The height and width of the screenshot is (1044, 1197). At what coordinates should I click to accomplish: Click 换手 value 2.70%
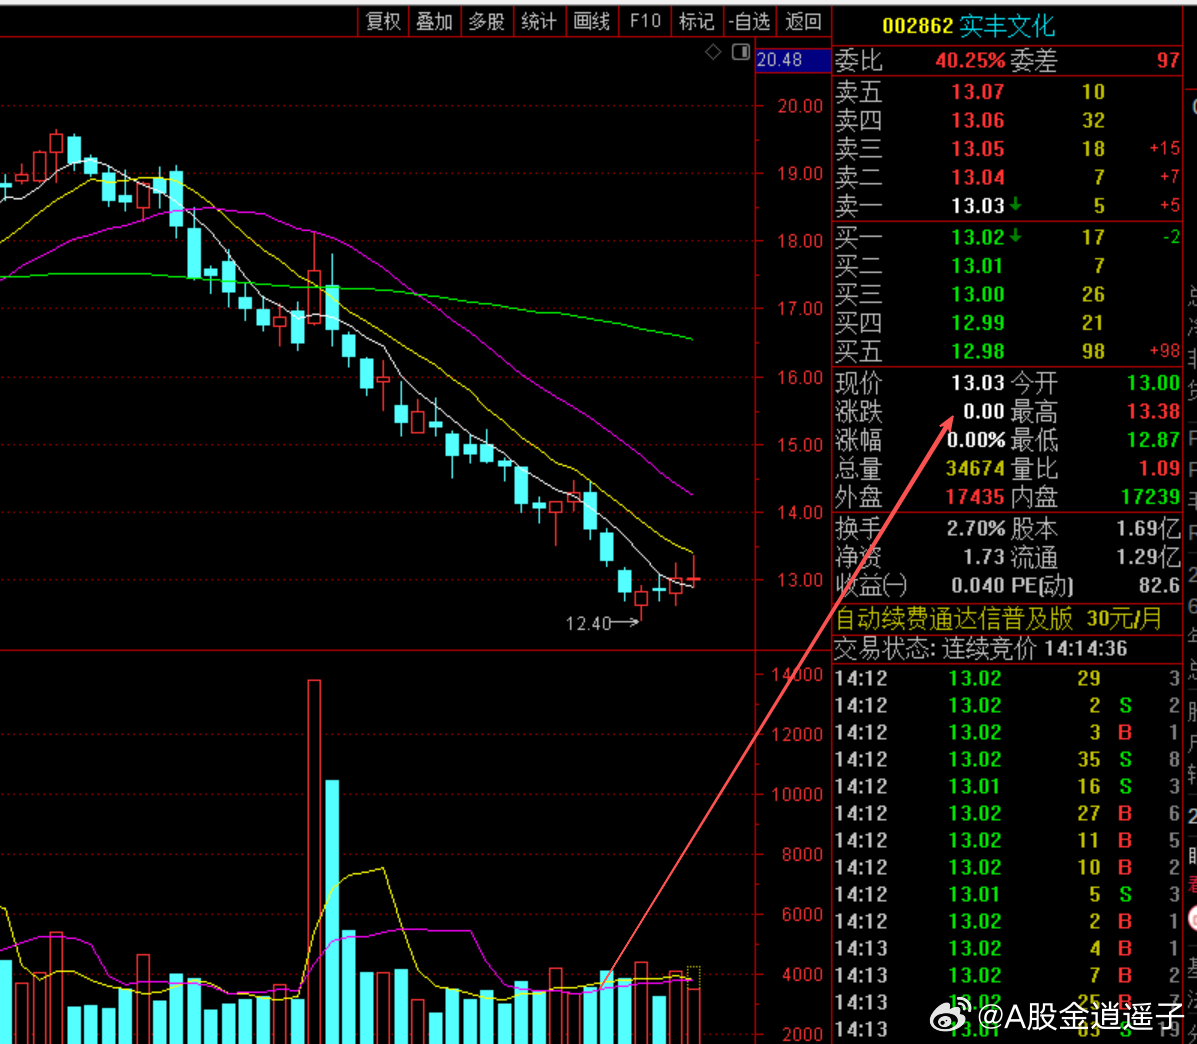pyautogui.click(x=976, y=528)
